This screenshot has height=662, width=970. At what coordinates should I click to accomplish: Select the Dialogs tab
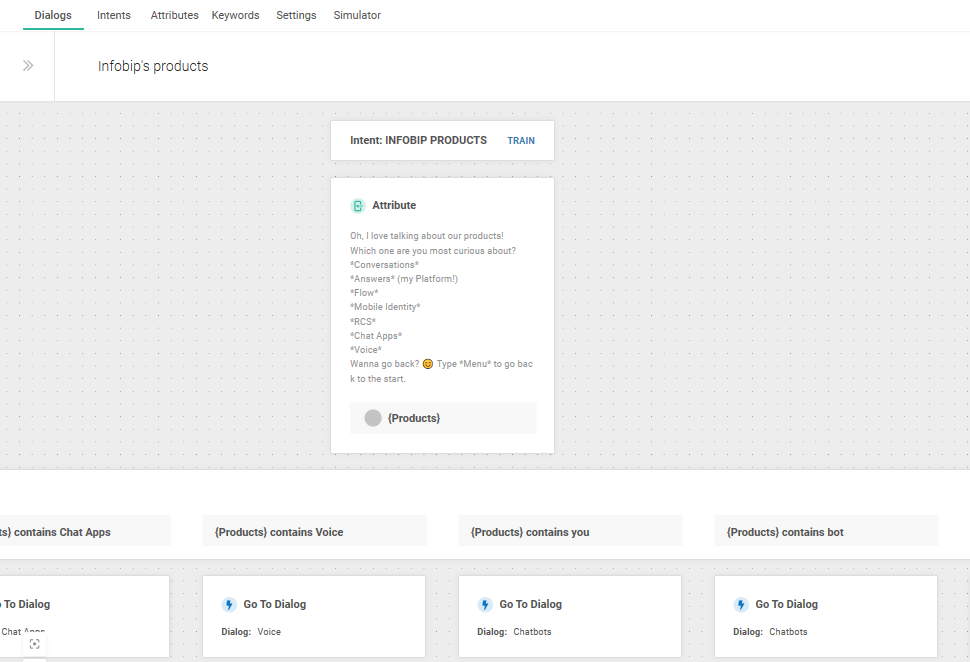click(53, 16)
